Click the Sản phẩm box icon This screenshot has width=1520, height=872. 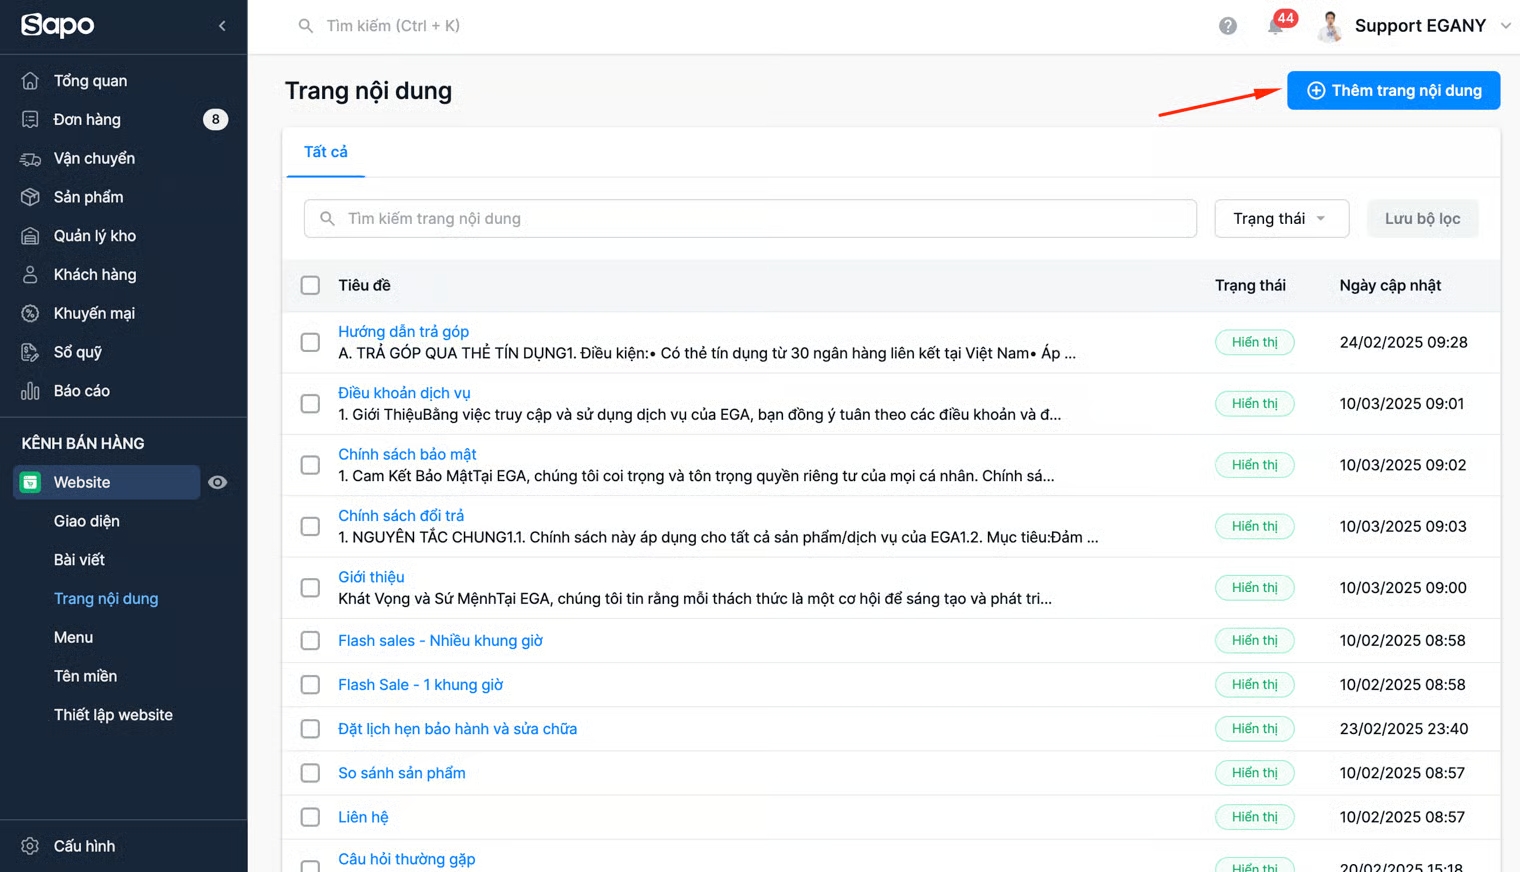coord(30,197)
